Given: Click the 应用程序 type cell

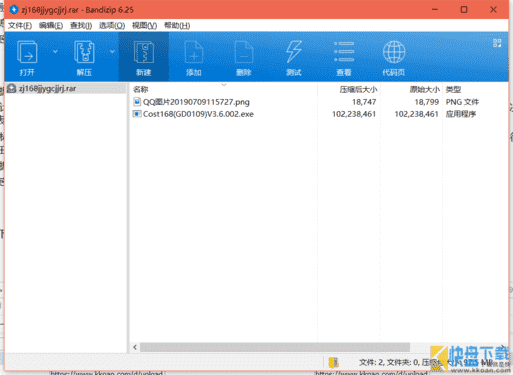Looking at the screenshot, I should tap(461, 114).
